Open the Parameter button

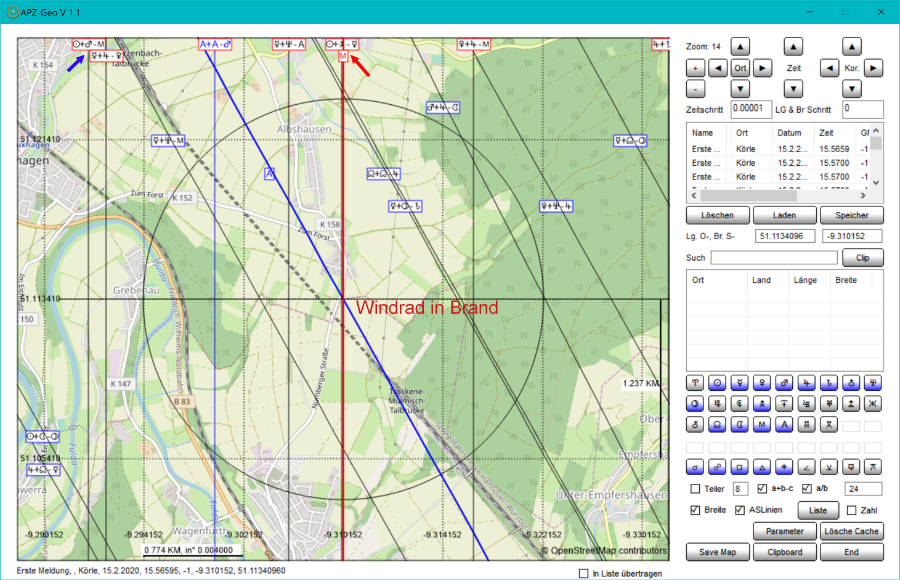(x=785, y=531)
